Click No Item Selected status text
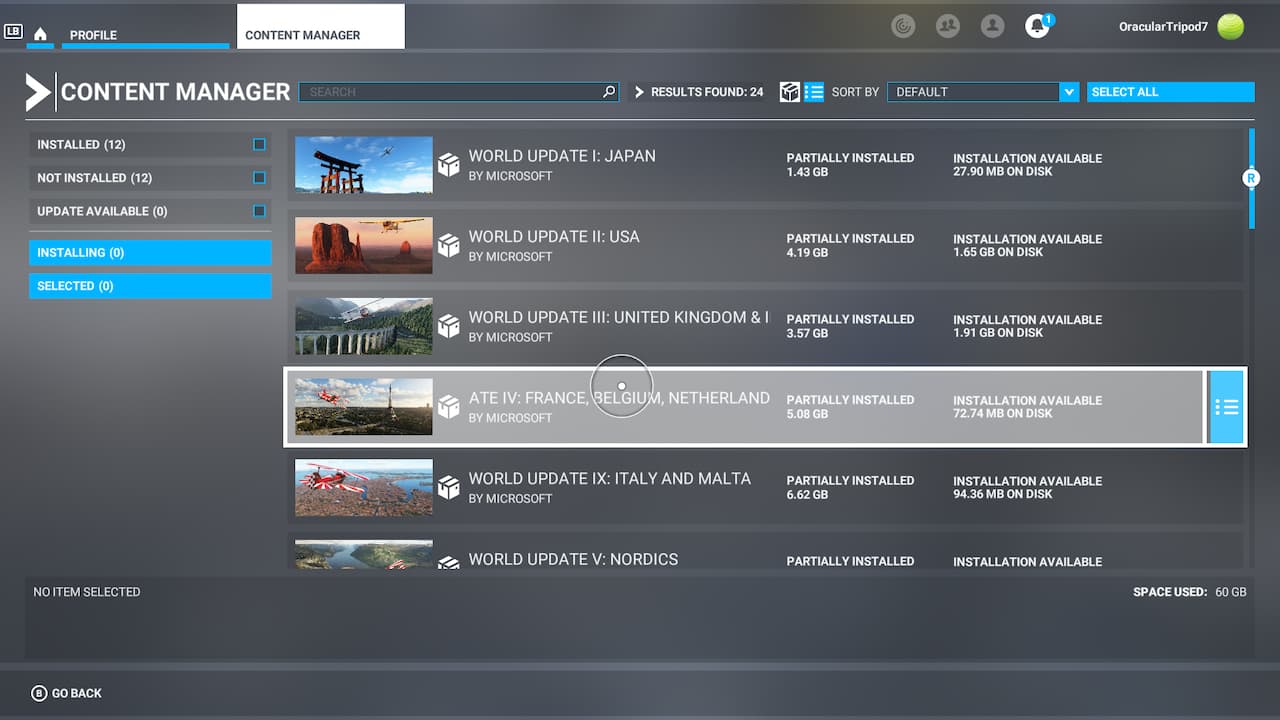Image resolution: width=1280 pixels, height=720 pixels. 87,592
